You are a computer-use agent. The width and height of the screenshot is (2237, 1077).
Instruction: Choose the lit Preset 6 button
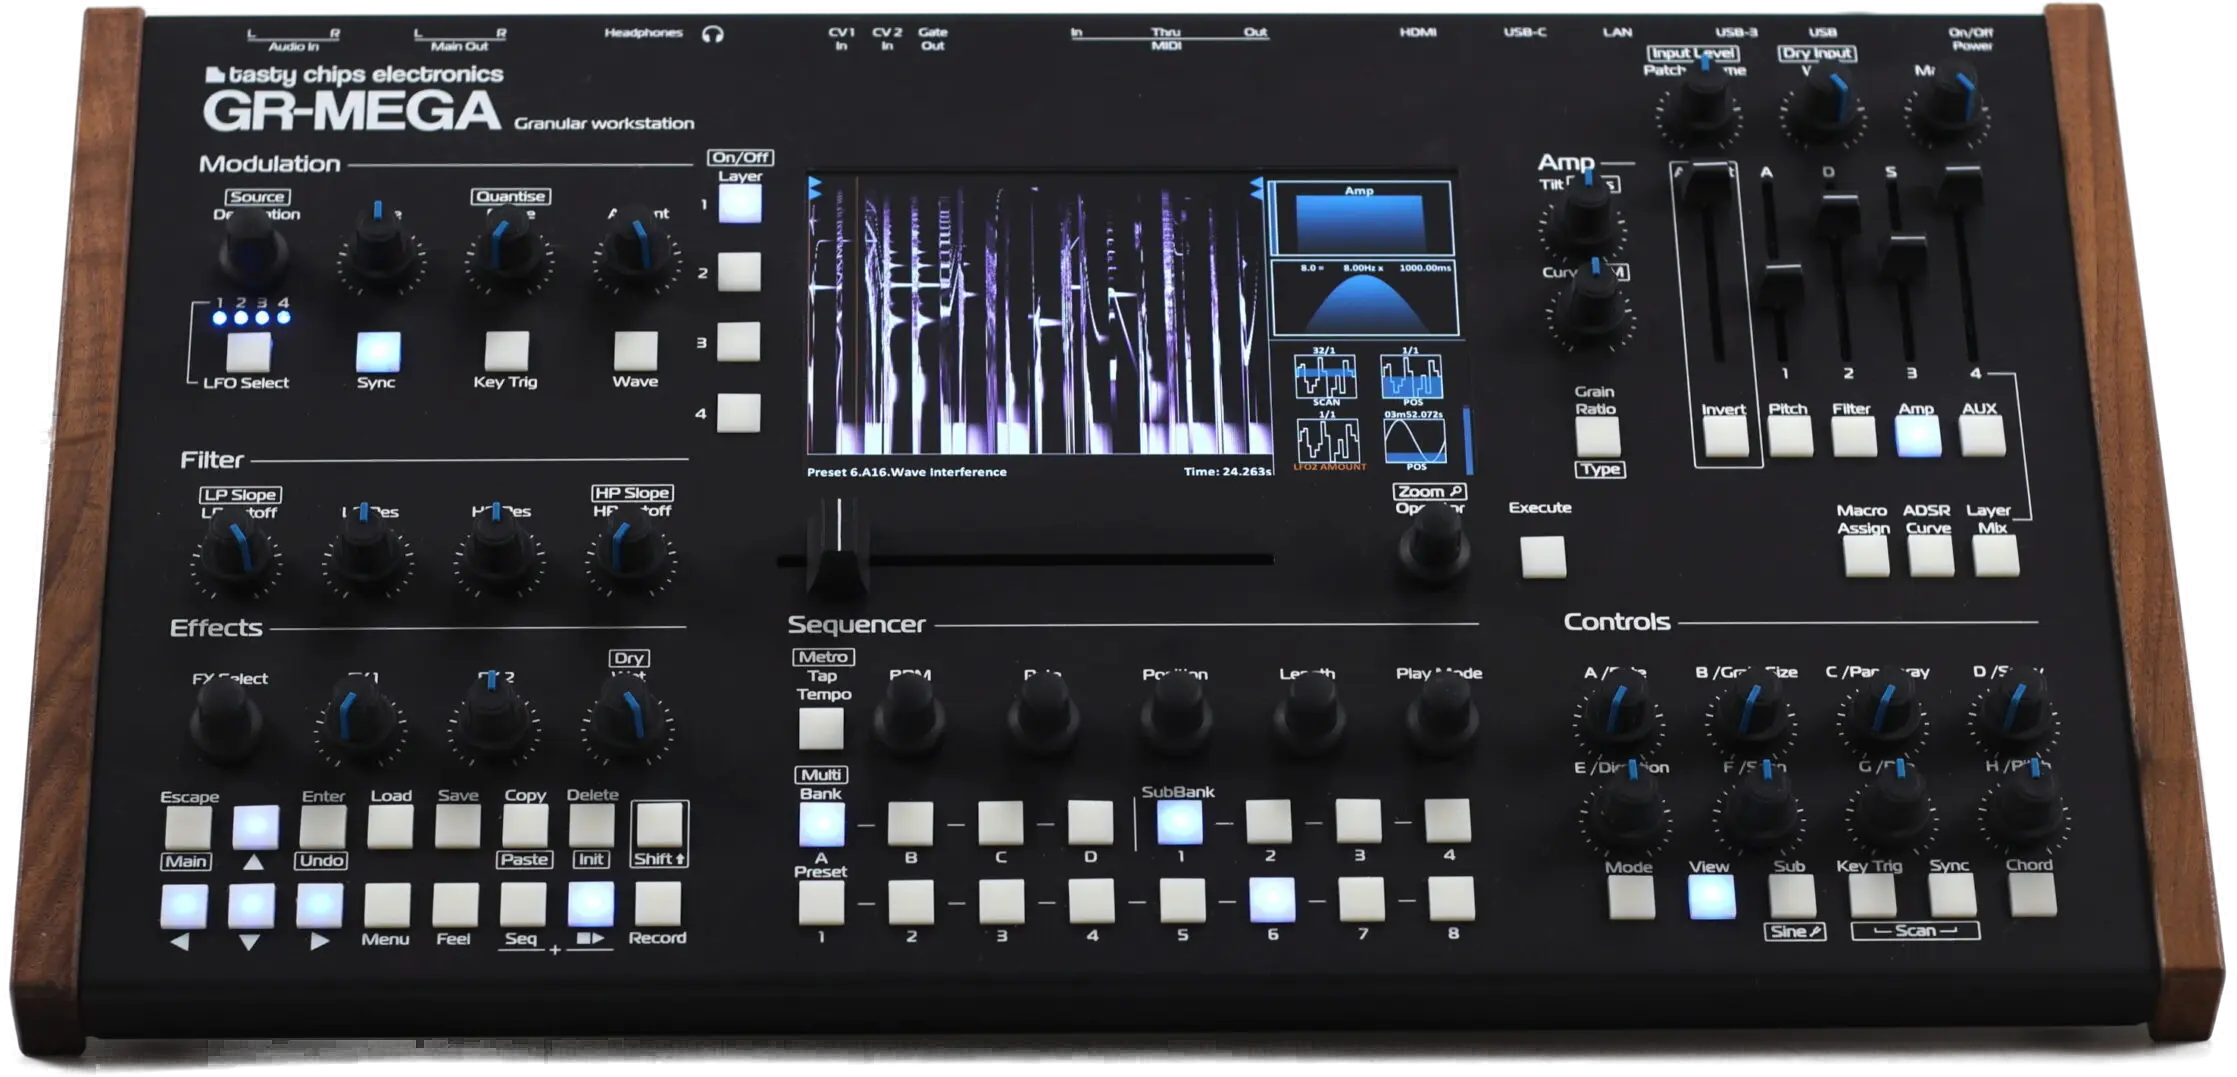(x=1272, y=900)
